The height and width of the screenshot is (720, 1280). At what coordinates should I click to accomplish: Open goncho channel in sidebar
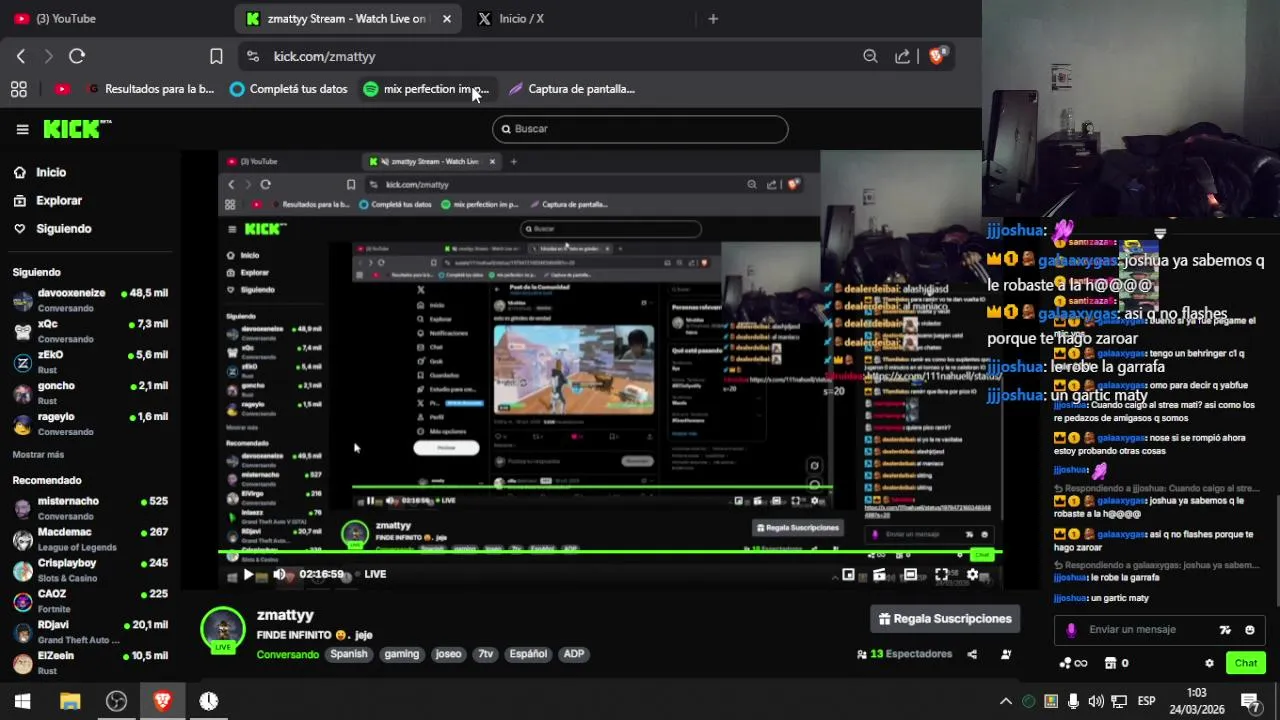(90, 393)
